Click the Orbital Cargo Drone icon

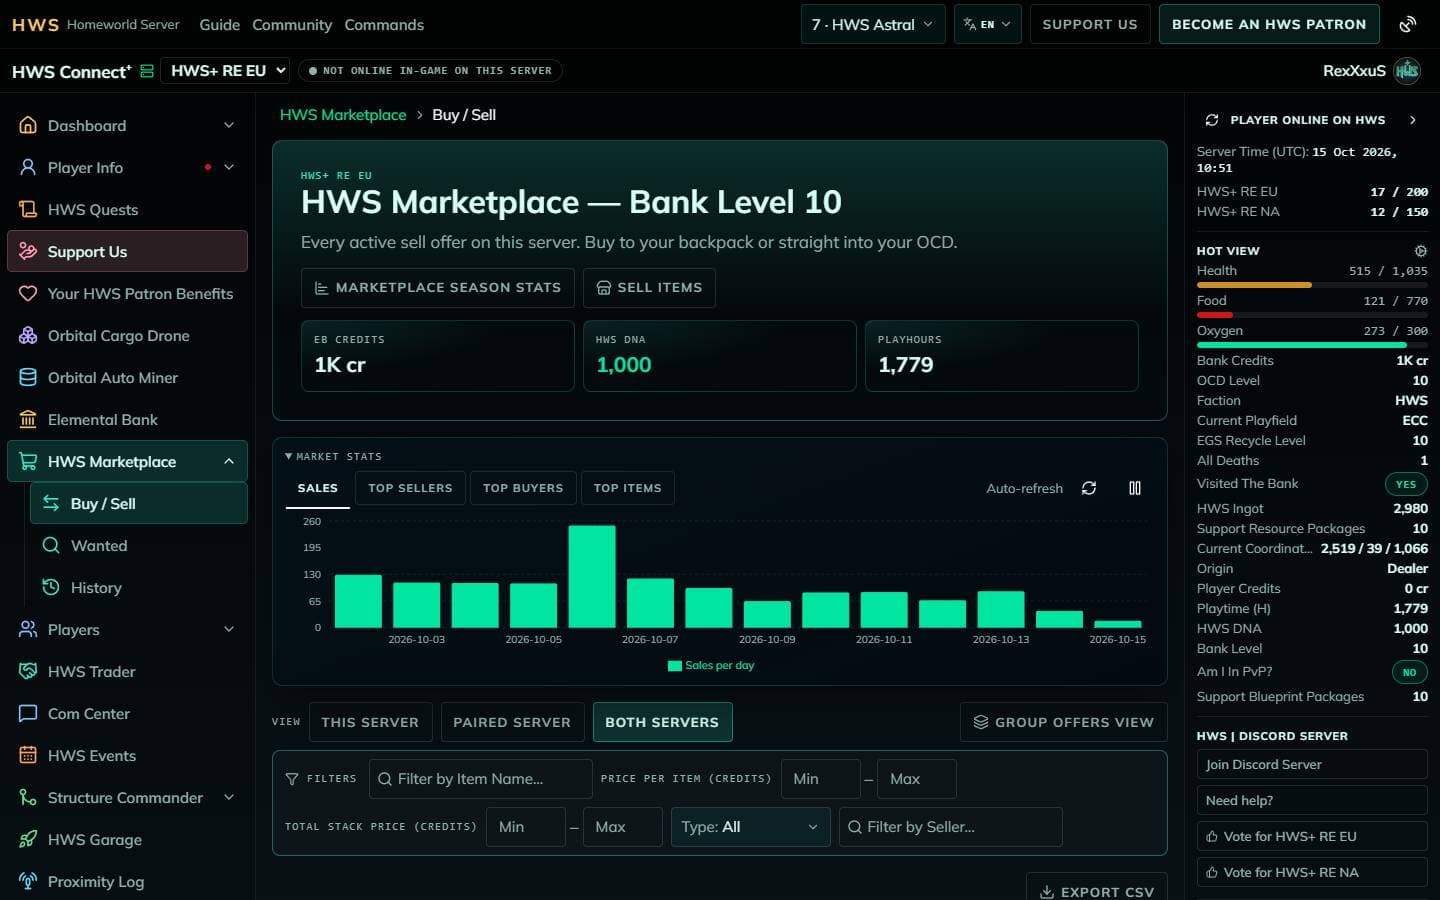[28, 335]
